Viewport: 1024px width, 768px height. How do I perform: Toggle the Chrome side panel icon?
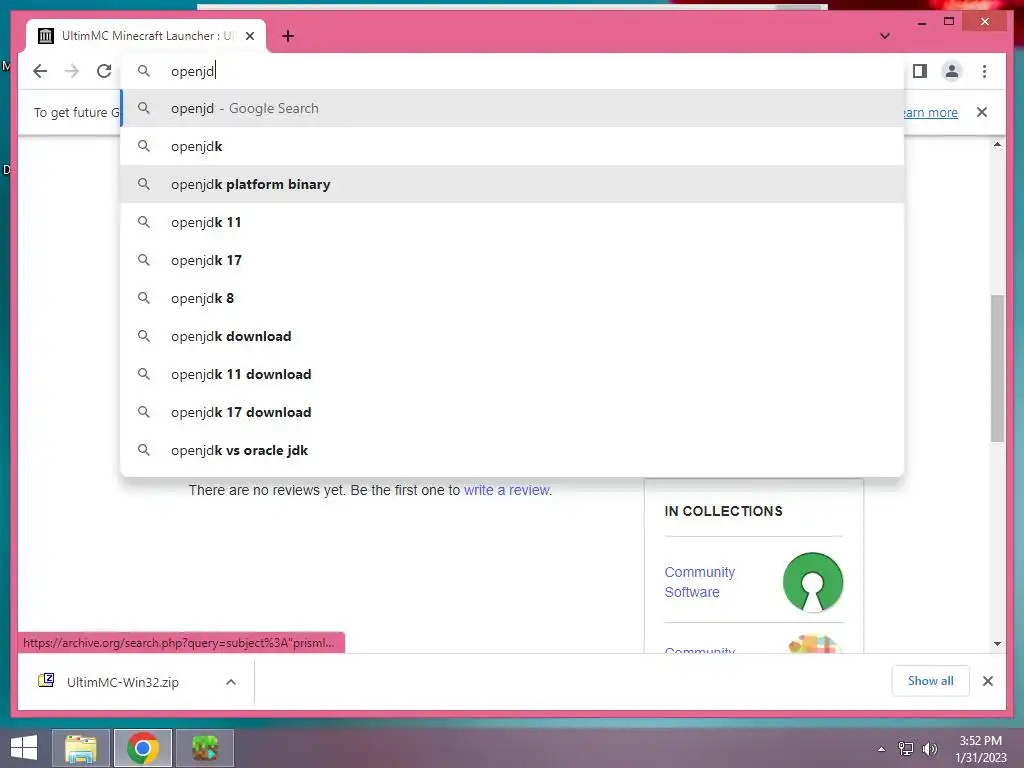(x=920, y=71)
